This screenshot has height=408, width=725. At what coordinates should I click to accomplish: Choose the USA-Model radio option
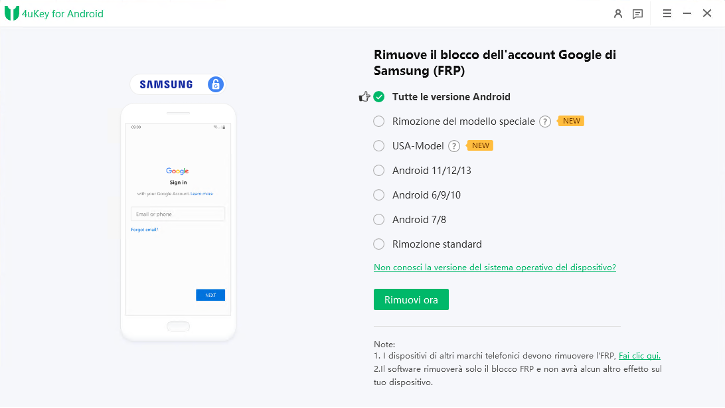click(x=379, y=145)
